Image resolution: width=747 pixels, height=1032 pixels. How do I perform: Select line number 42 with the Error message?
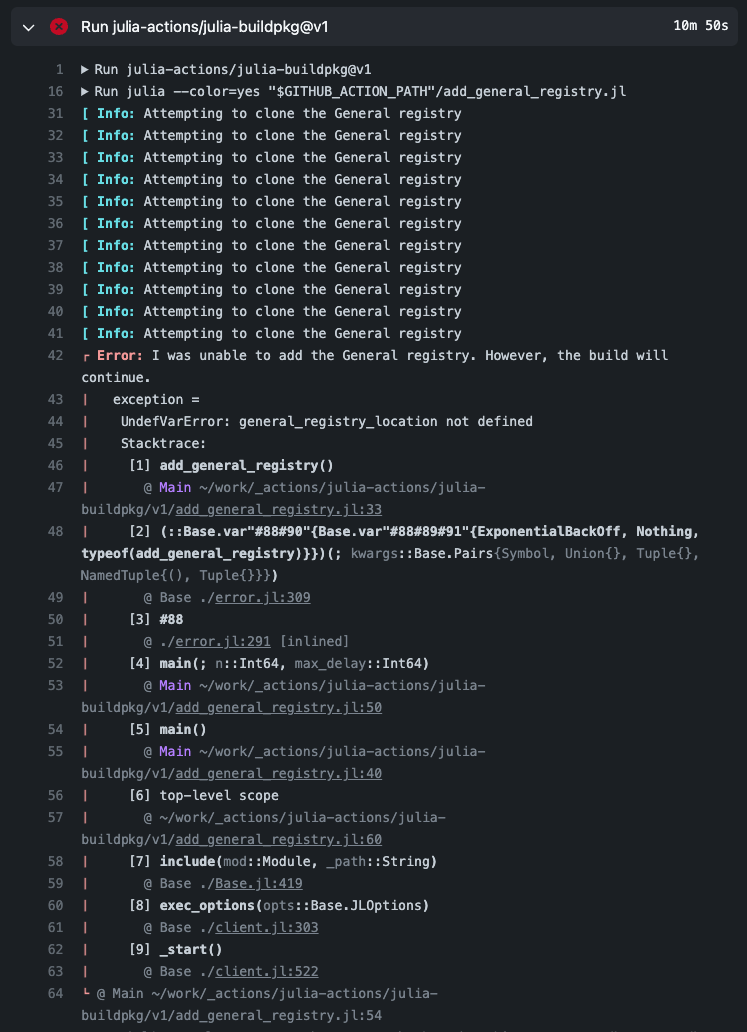(55, 355)
